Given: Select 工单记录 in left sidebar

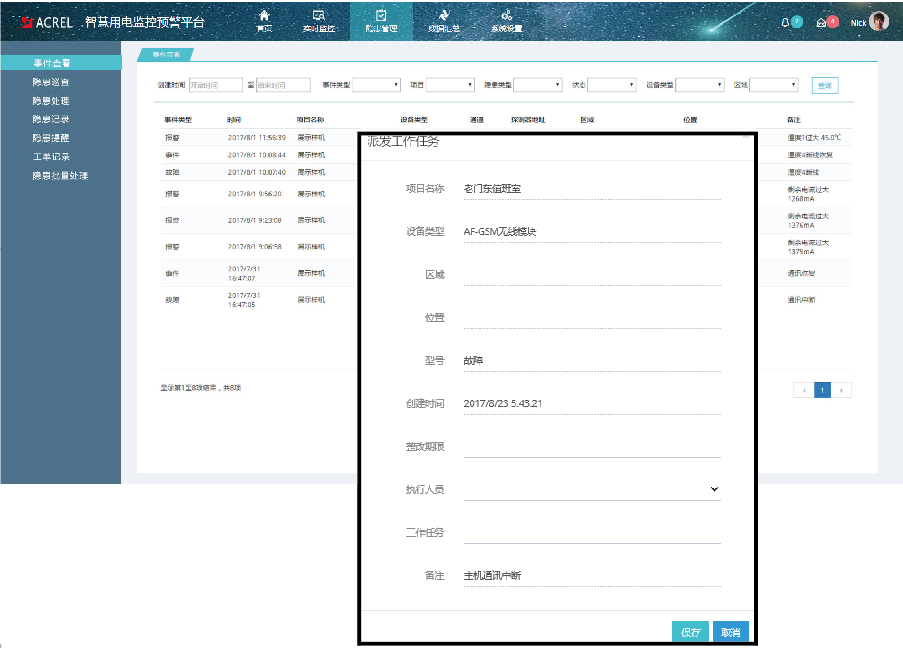Looking at the screenshot, I should [x=51, y=157].
